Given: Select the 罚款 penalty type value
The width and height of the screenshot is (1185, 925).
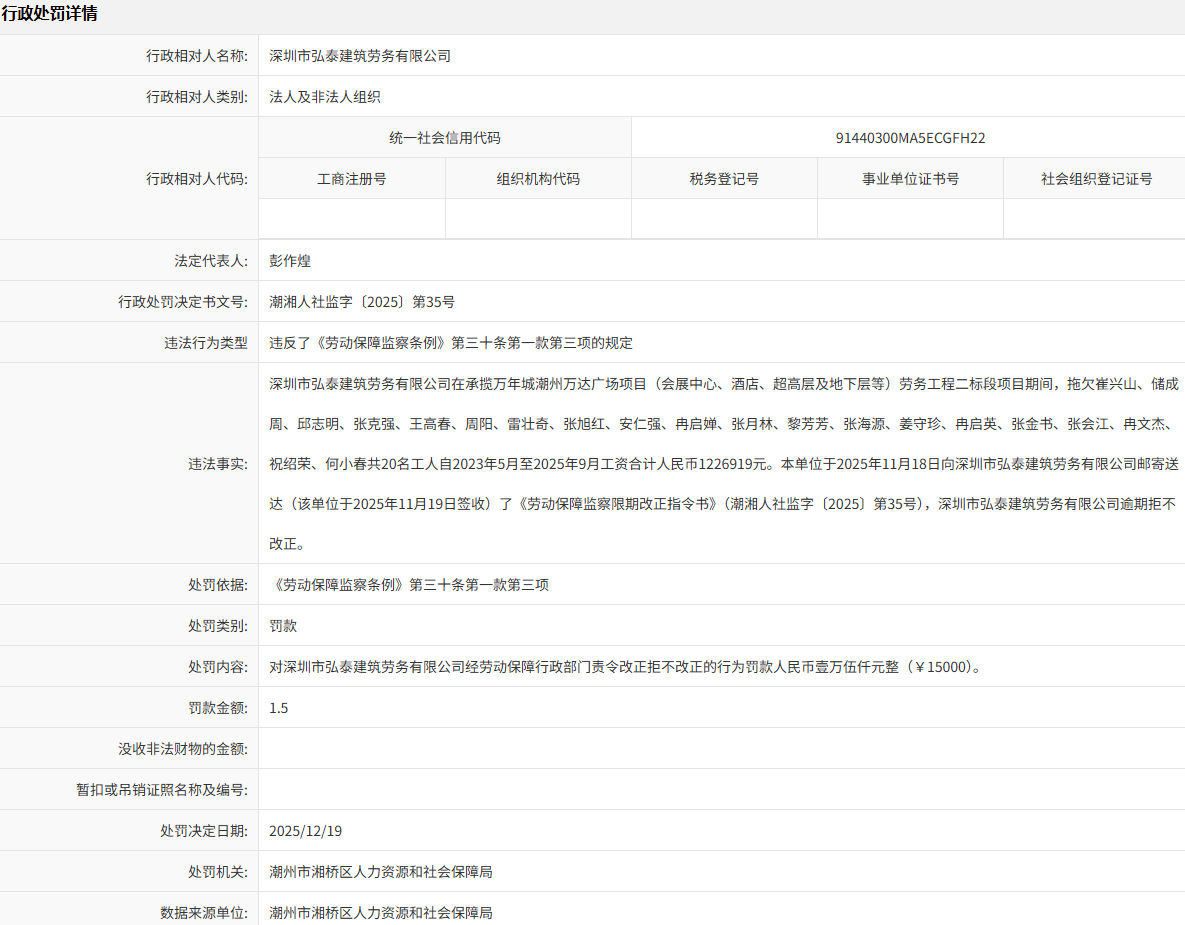Looking at the screenshot, I should 283,626.
